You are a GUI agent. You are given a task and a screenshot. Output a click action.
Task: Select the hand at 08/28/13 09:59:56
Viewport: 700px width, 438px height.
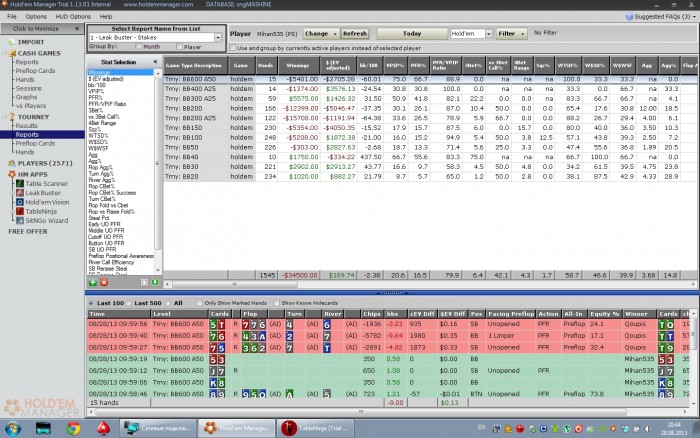[388, 324]
